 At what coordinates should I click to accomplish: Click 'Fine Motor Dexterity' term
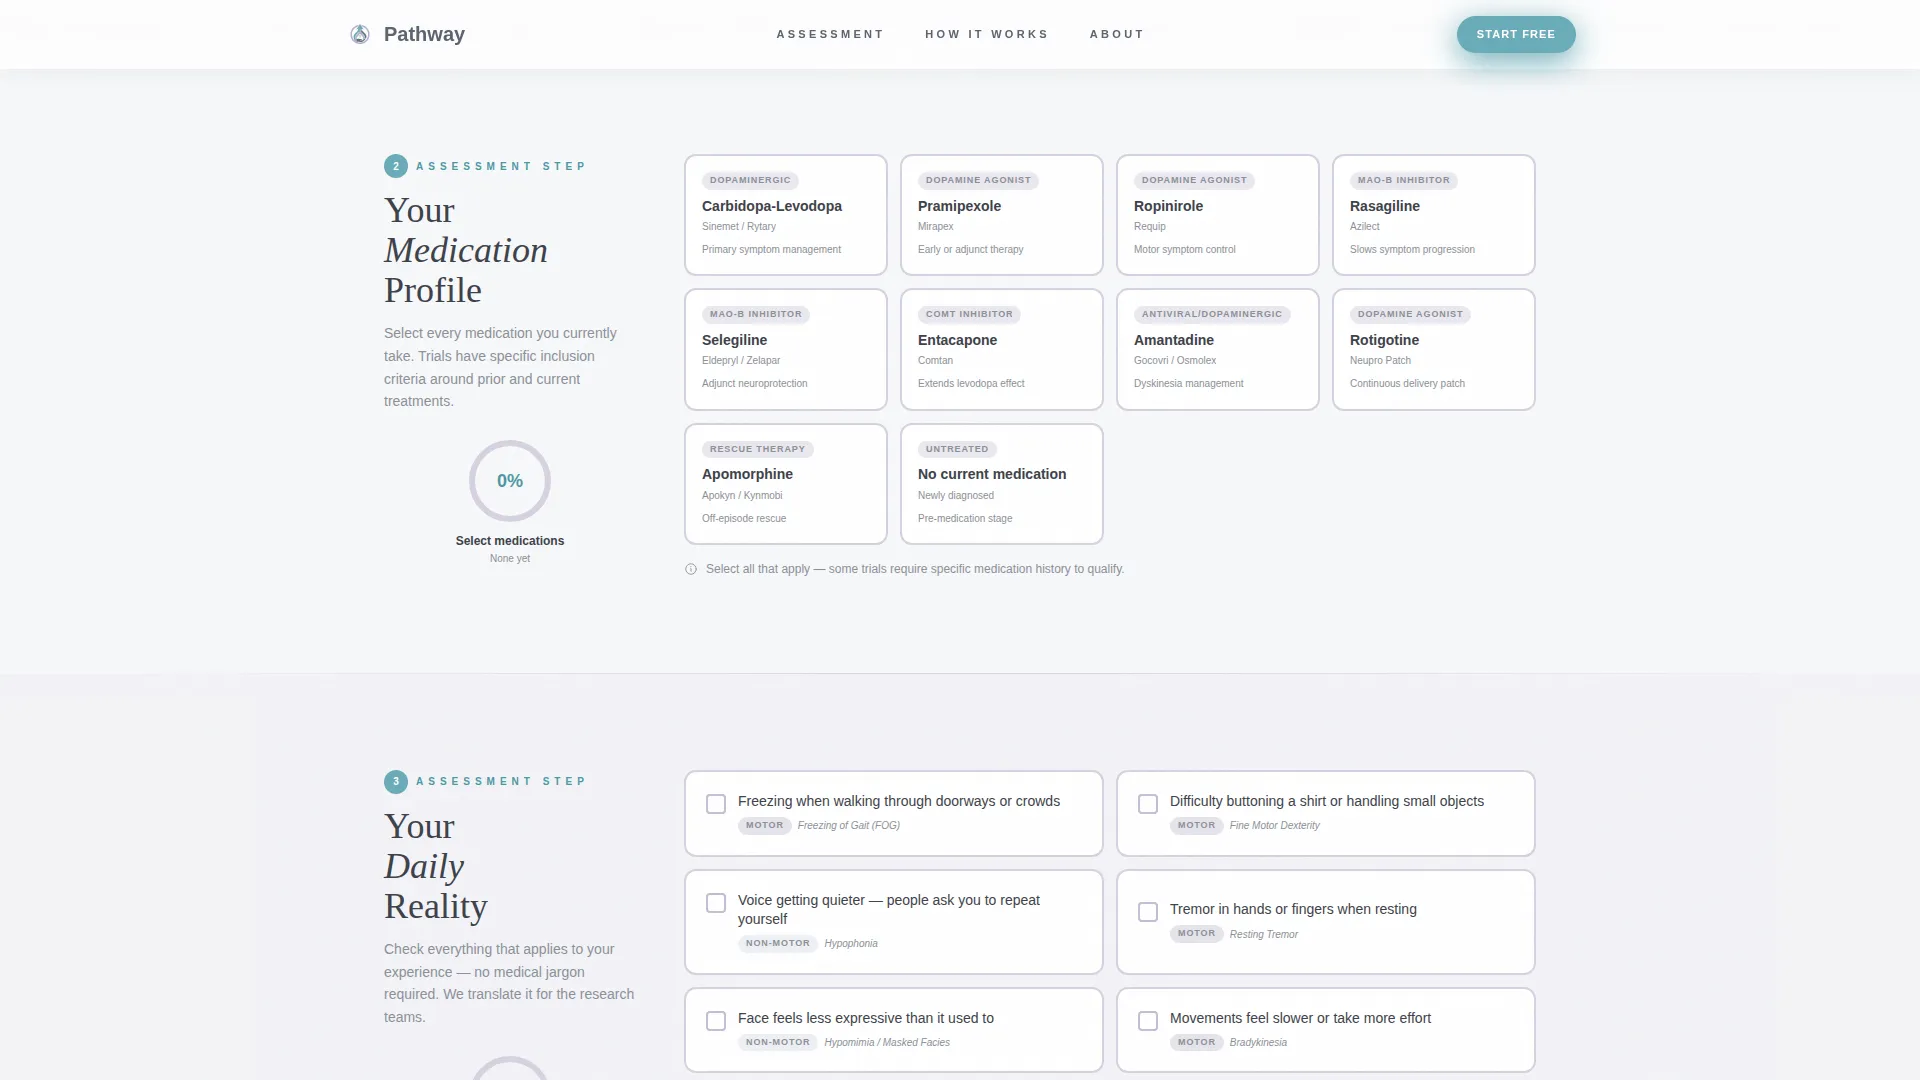(1275, 826)
